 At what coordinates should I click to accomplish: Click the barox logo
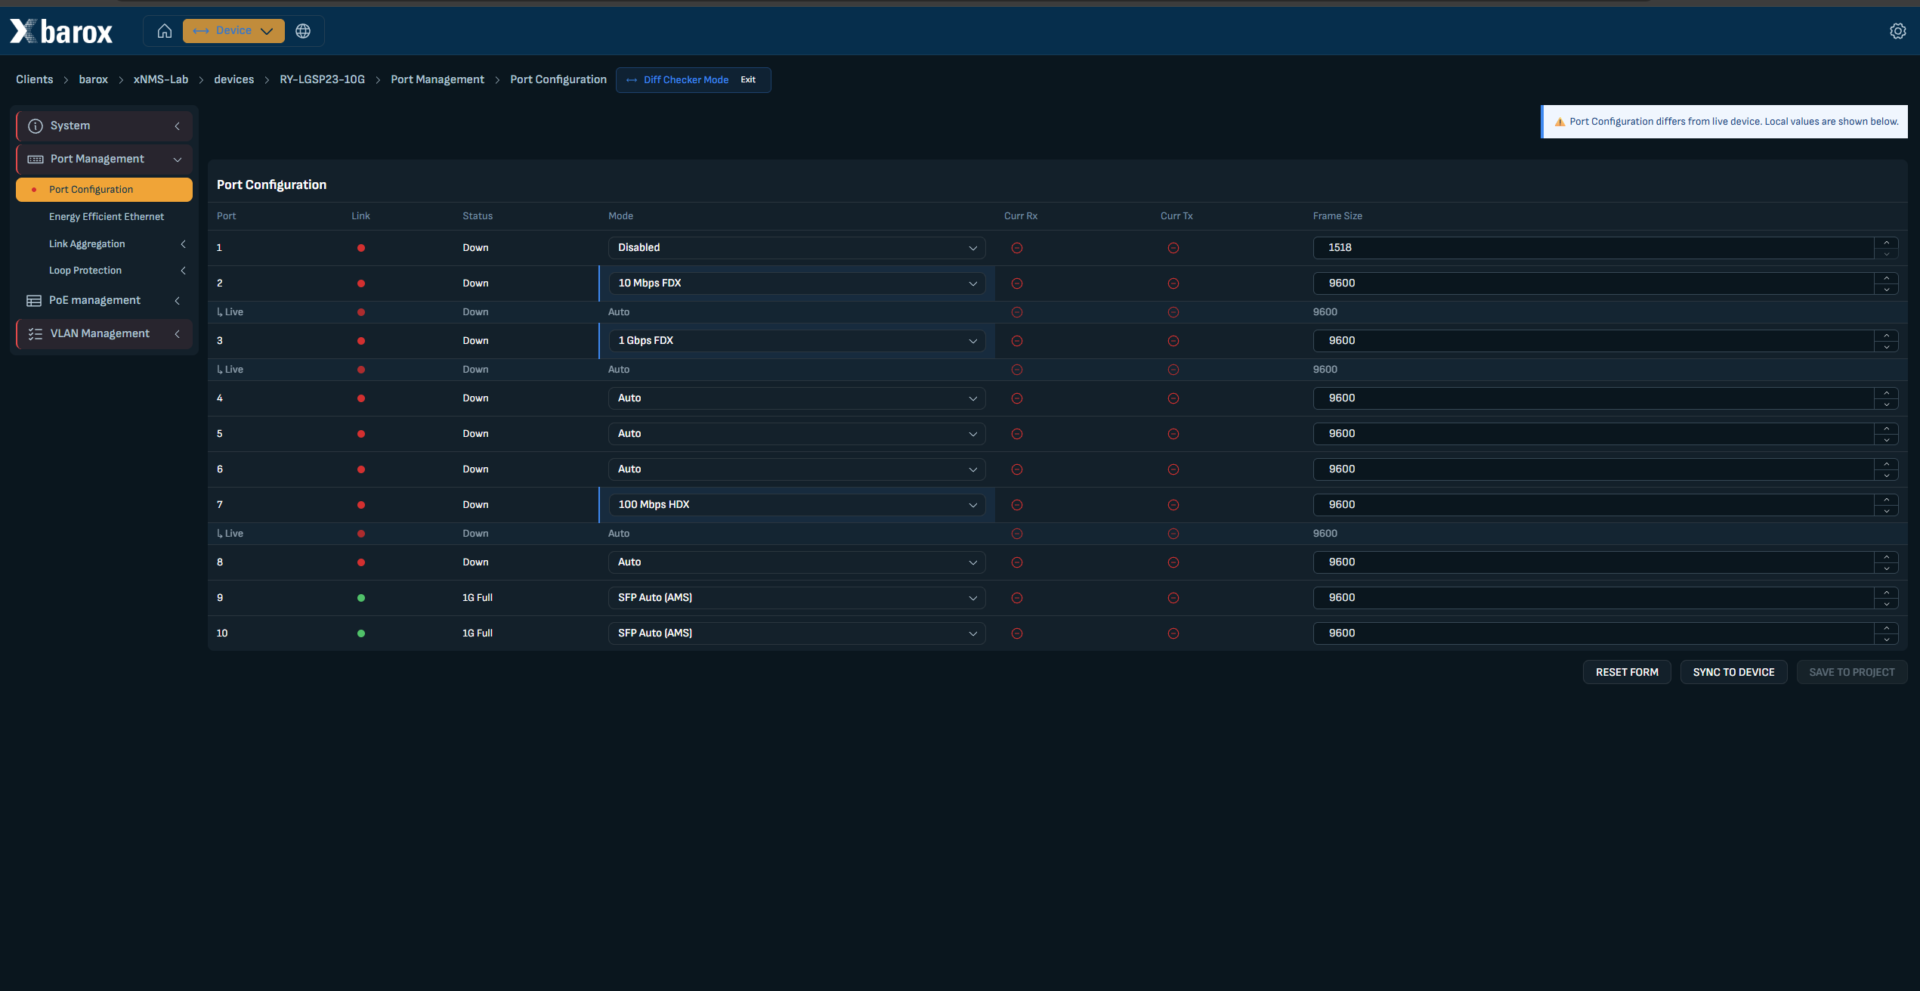pyautogui.click(x=62, y=32)
